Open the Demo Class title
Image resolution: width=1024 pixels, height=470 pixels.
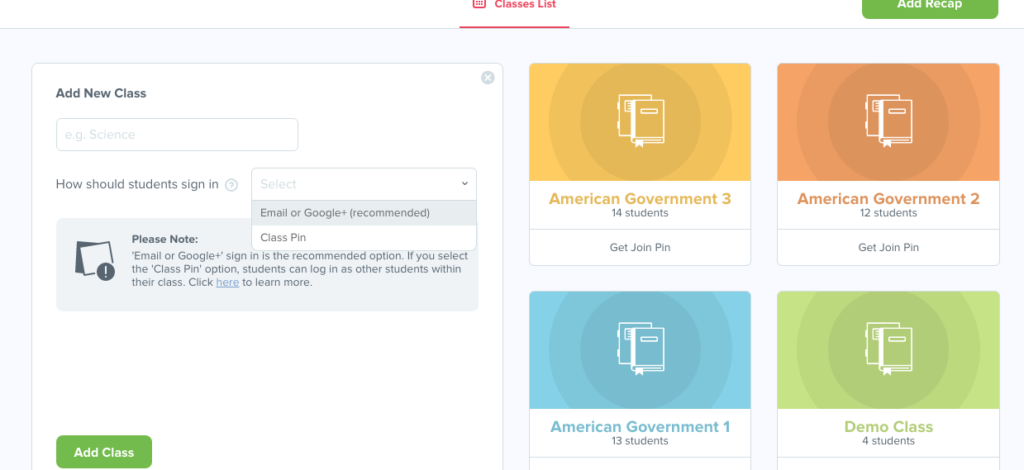point(888,427)
